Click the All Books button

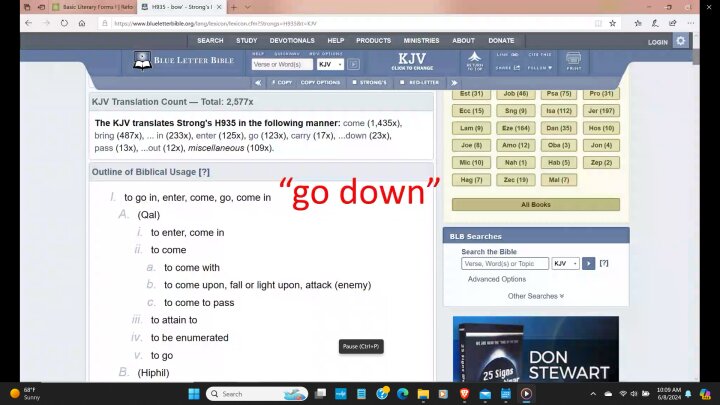(536, 205)
